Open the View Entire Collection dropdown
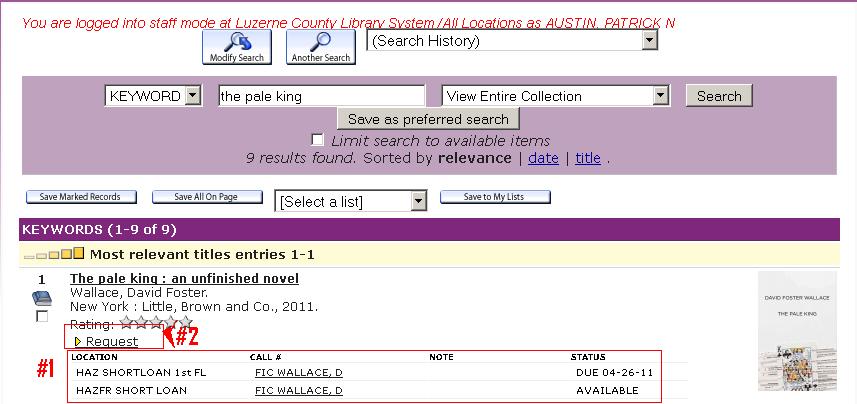The width and height of the screenshot is (857, 404). pos(555,96)
